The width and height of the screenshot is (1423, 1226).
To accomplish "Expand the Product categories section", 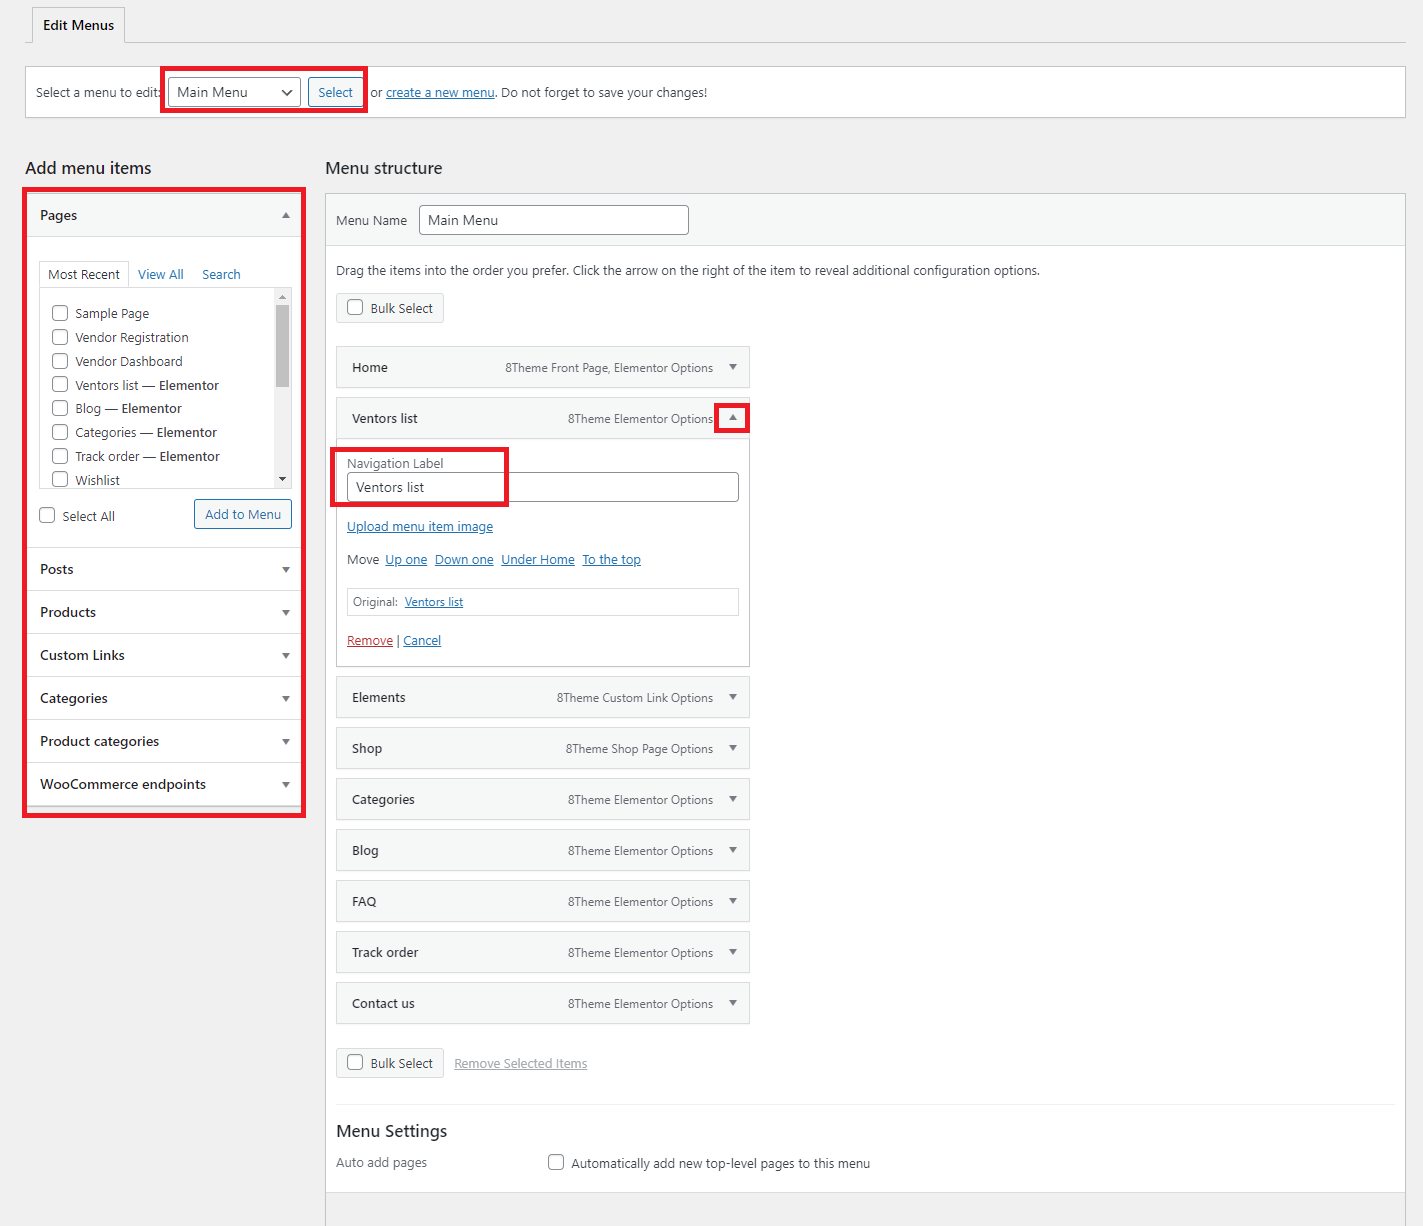I will pyautogui.click(x=286, y=742).
